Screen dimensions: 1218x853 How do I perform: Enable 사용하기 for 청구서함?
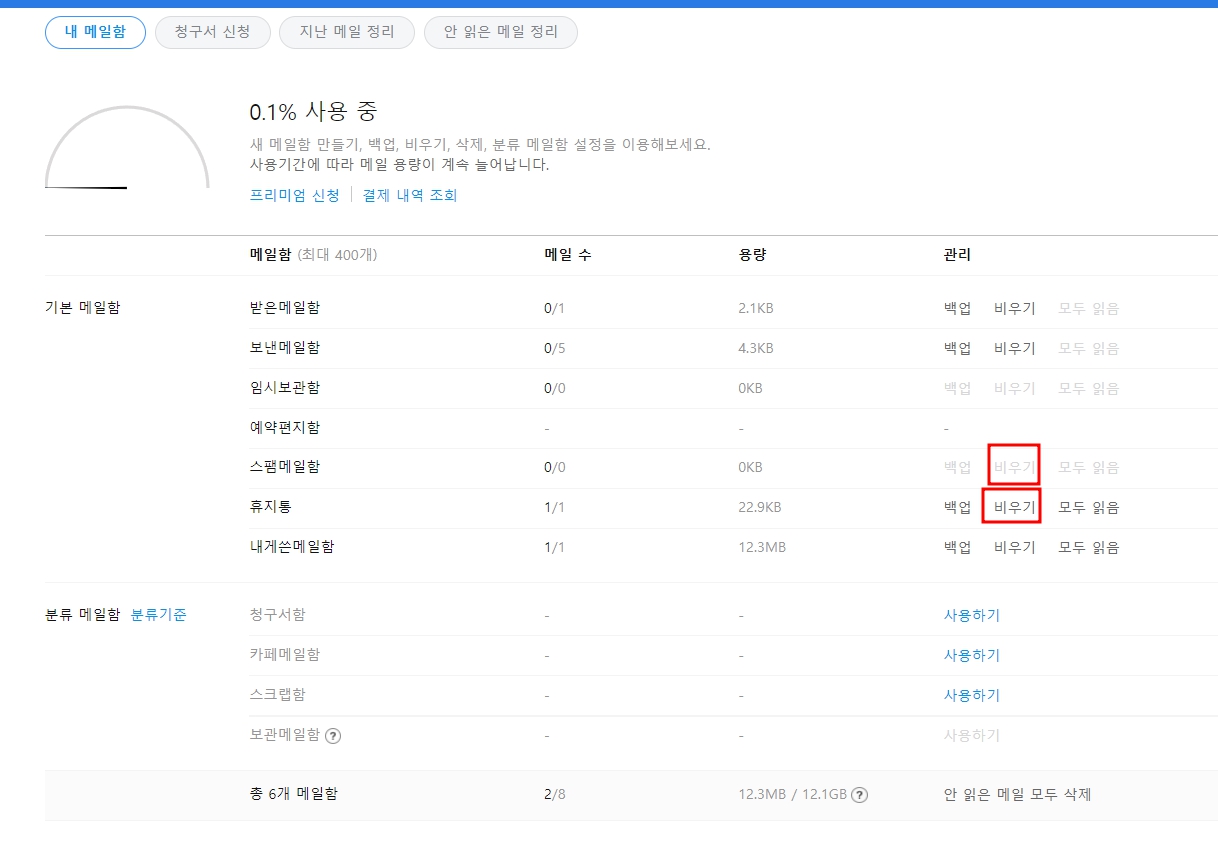[970, 615]
